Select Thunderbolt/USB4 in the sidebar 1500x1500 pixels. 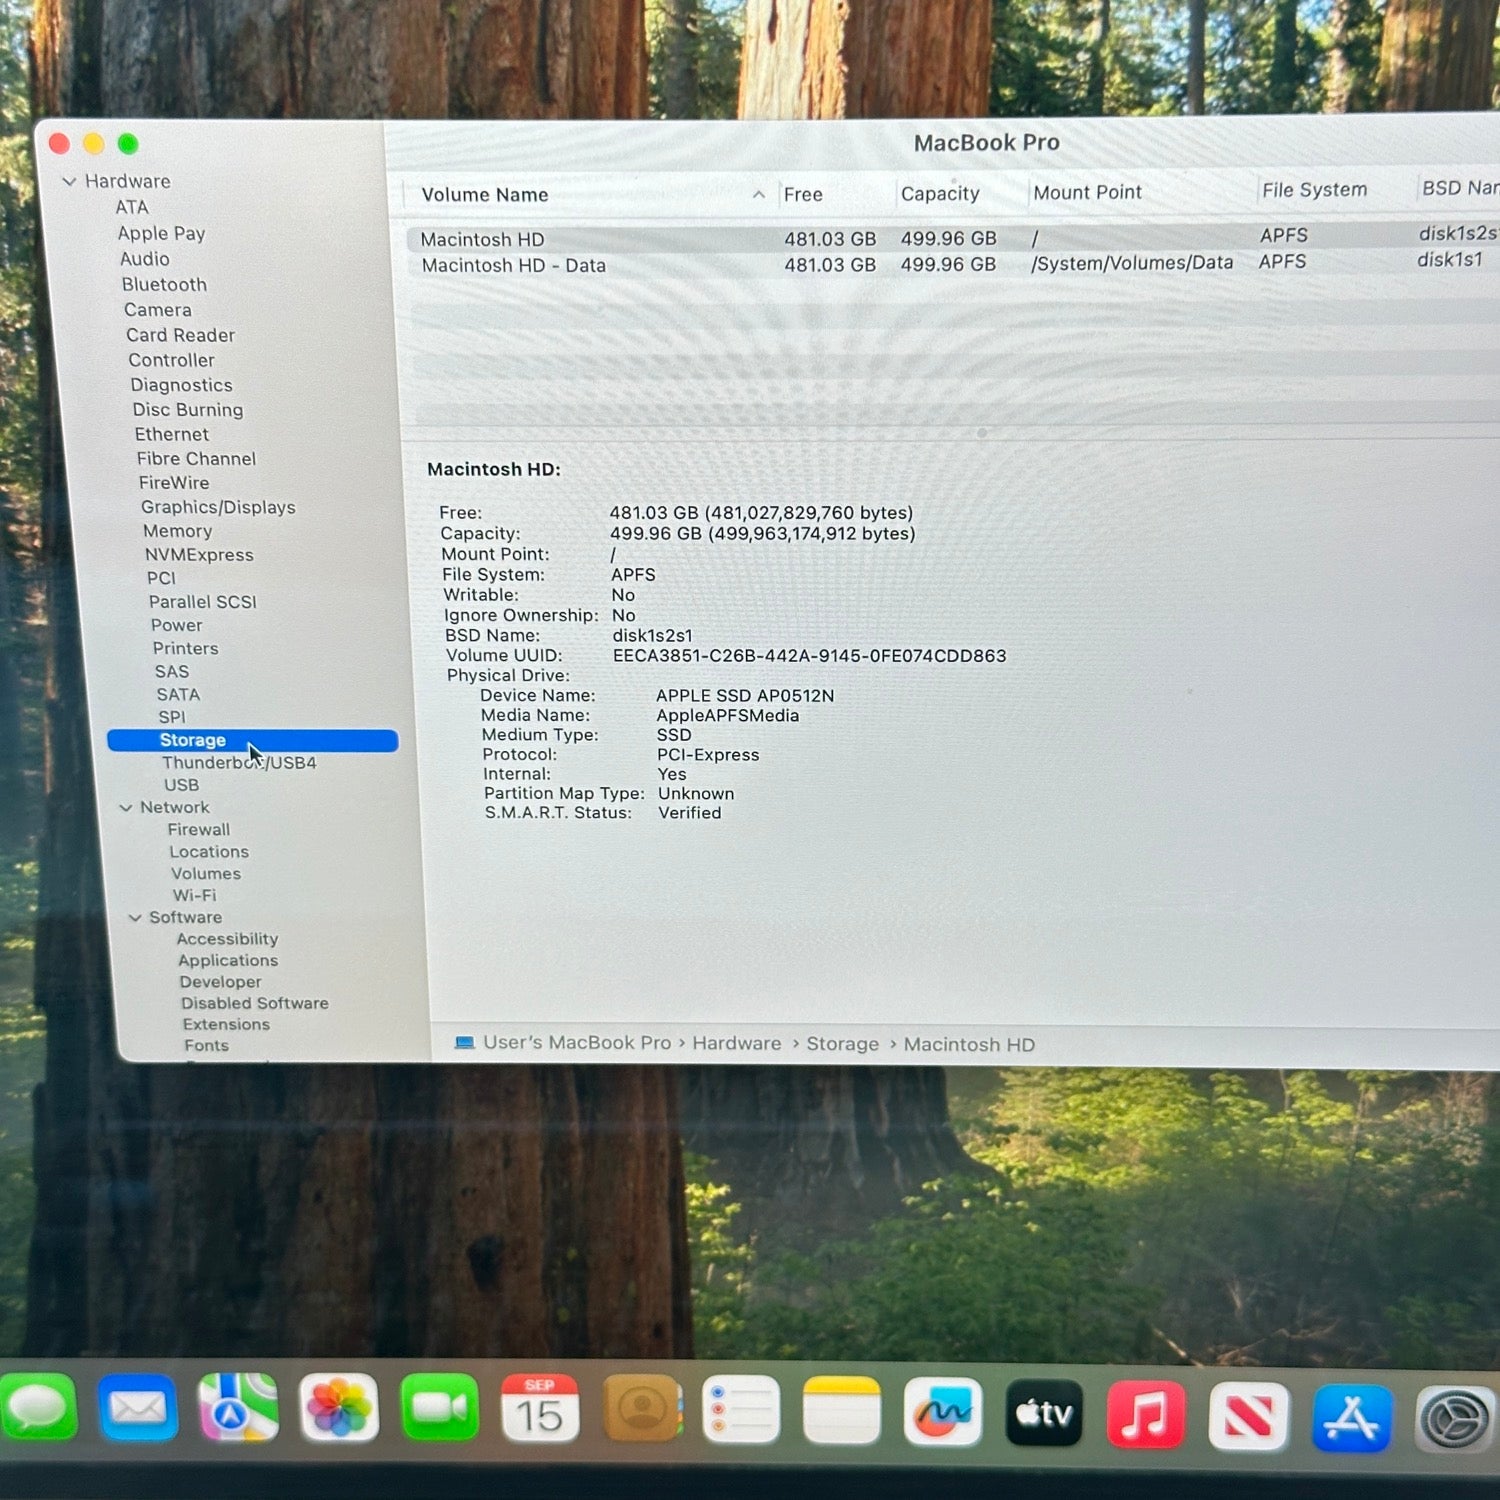click(x=239, y=763)
